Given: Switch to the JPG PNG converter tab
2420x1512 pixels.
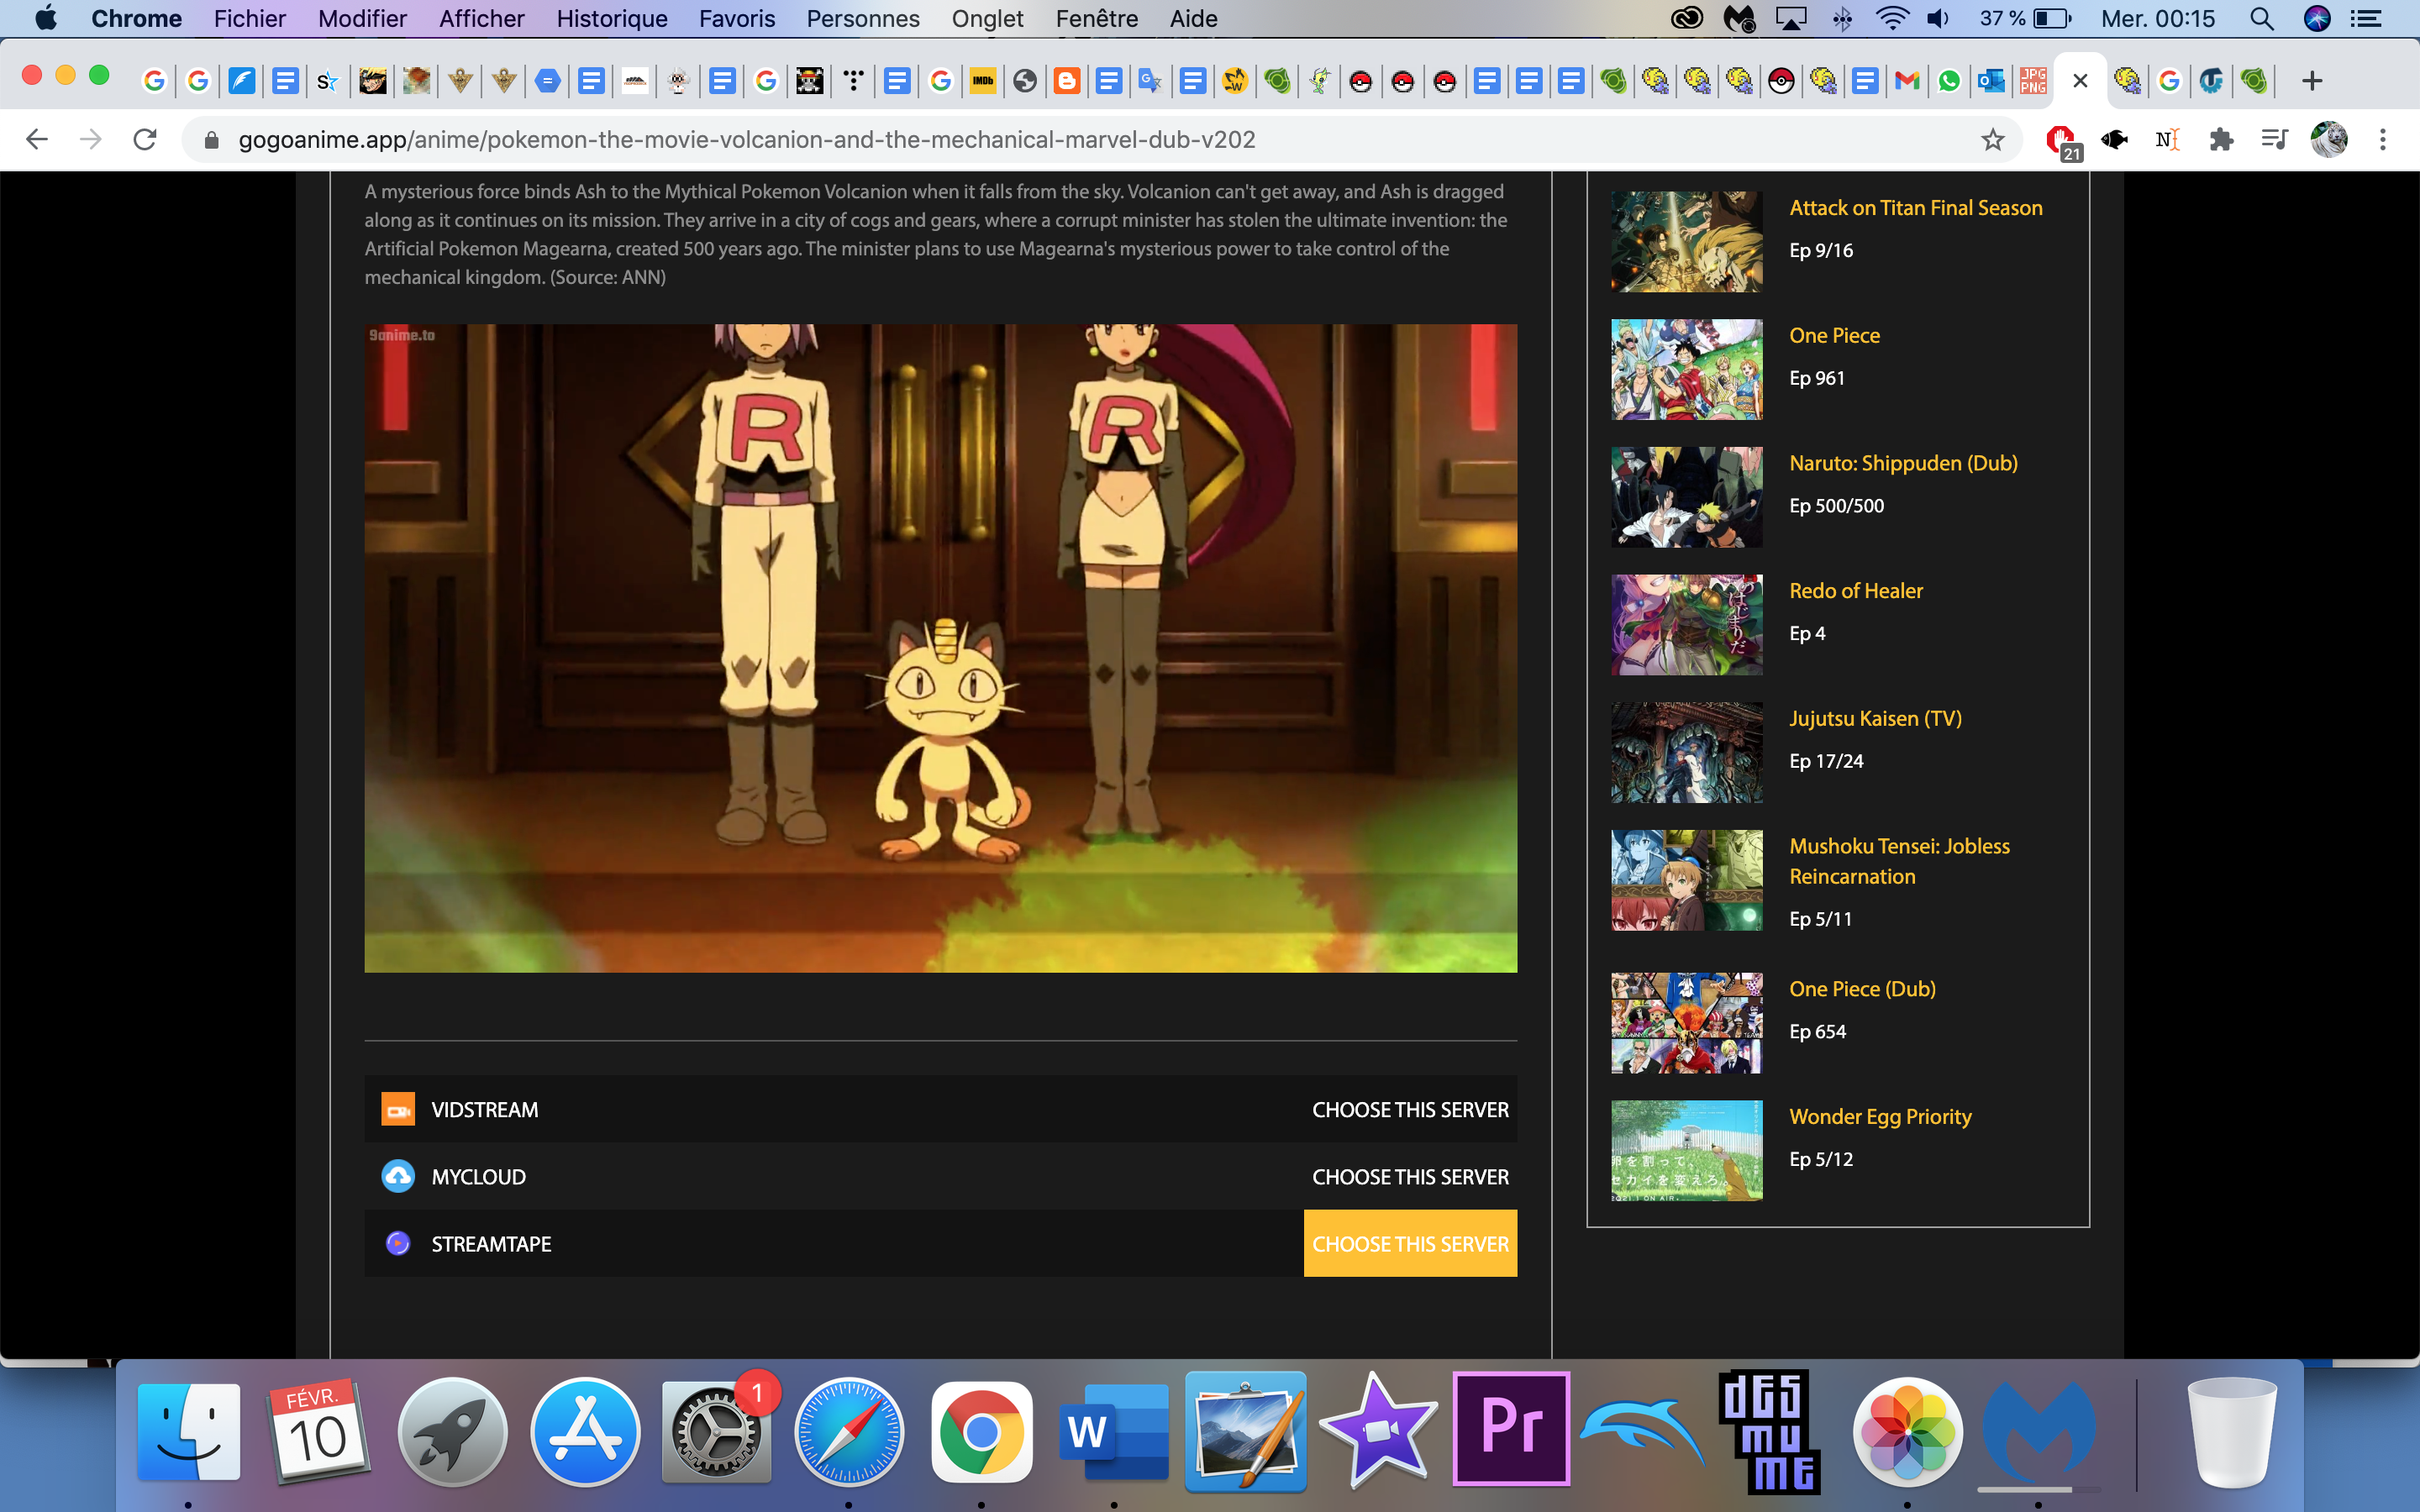Looking at the screenshot, I should pyautogui.click(x=2033, y=81).
